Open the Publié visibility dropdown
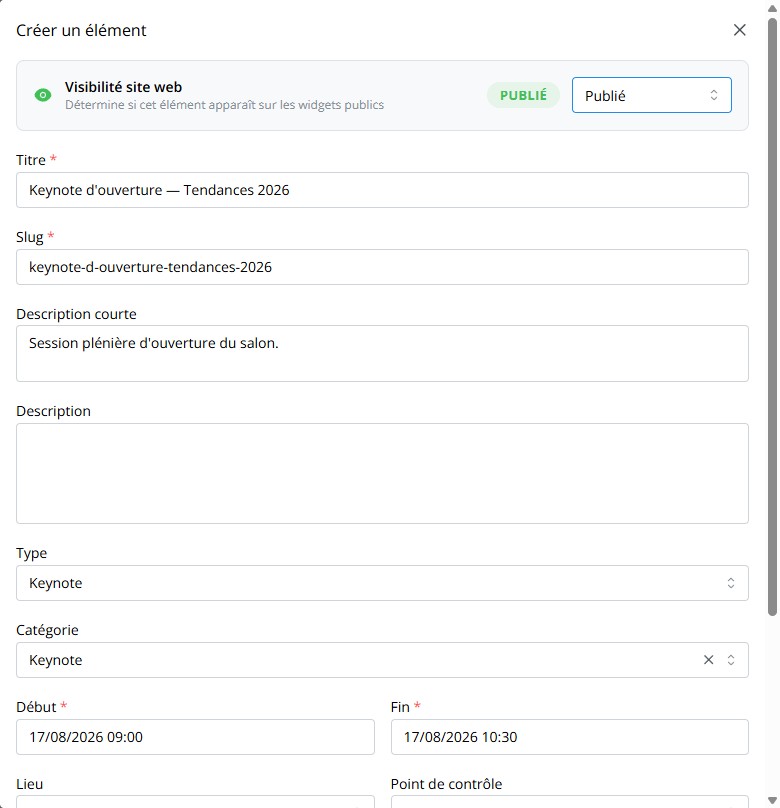 [651, 95]
